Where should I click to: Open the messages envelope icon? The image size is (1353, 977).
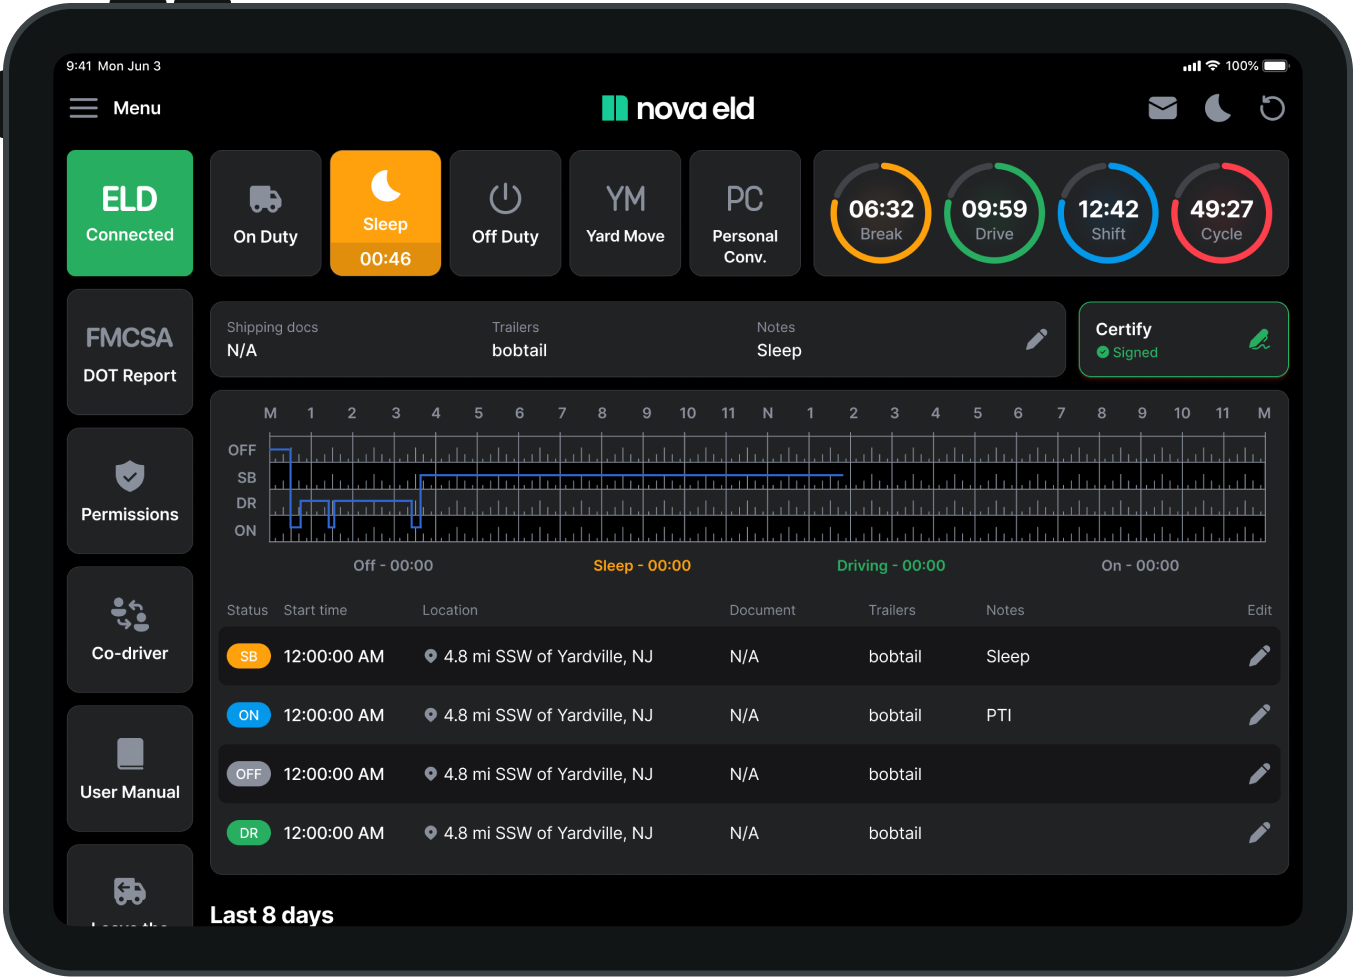(x=1162, y=108)
